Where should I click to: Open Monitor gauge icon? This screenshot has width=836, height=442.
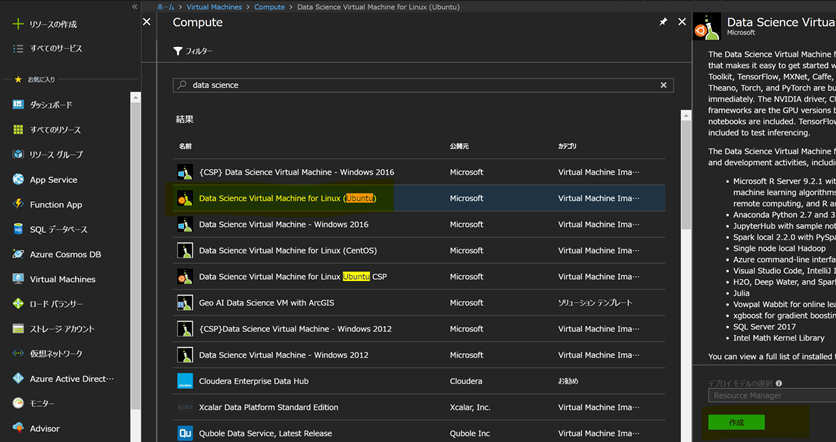tap(18, 404)
